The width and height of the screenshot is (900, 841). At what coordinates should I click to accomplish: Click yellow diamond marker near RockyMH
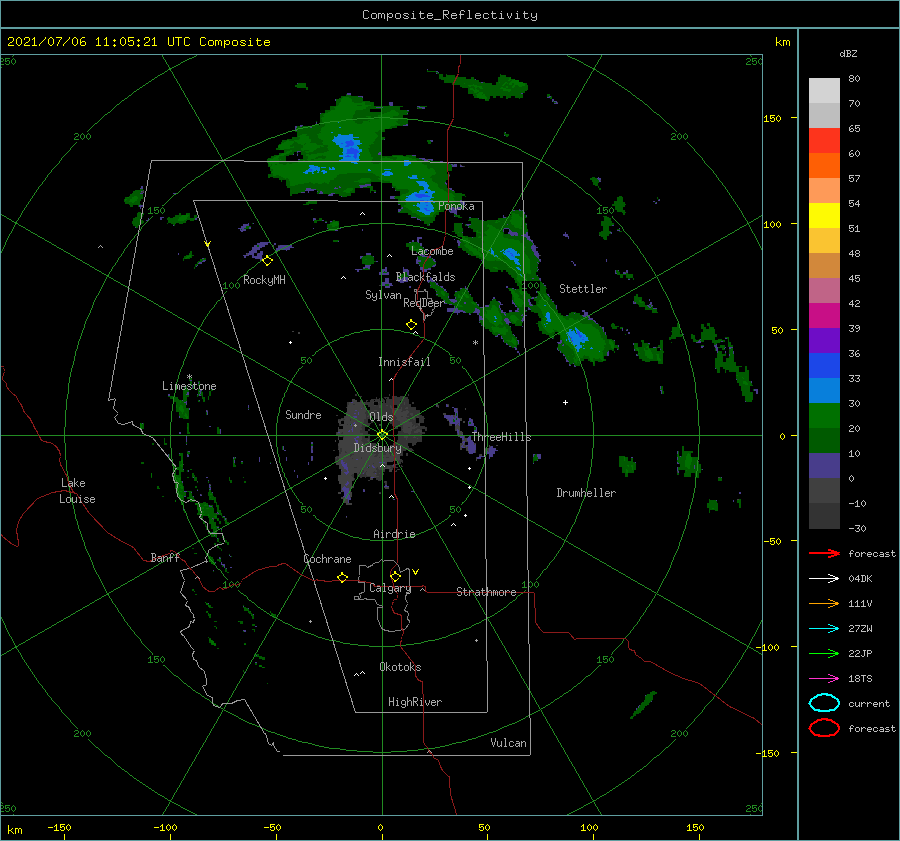pyautogui.click(x=267, y=261)
